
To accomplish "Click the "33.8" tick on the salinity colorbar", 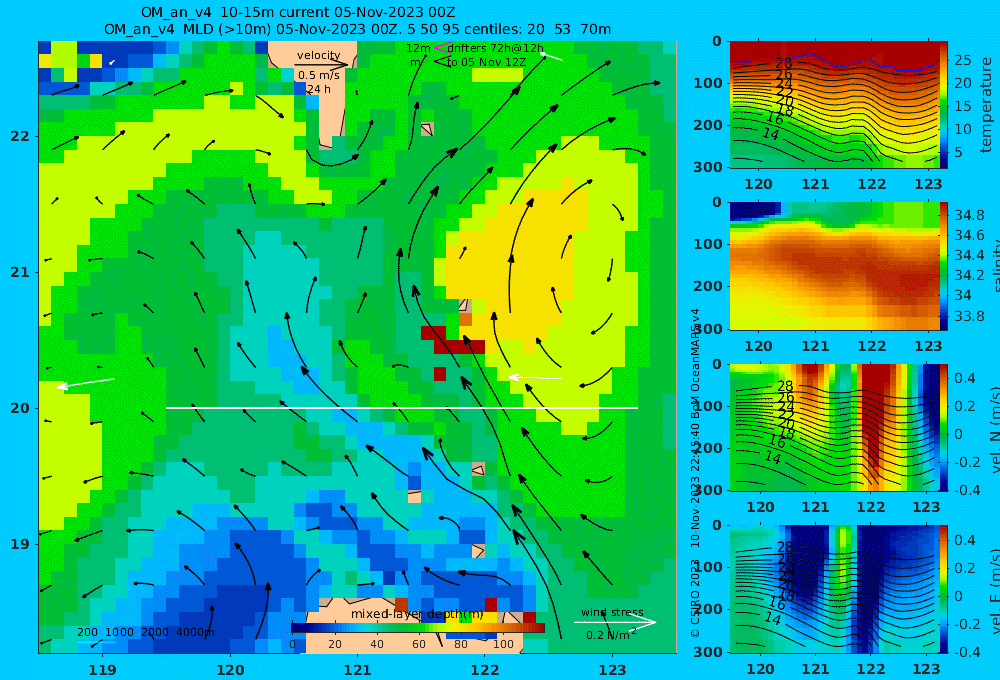I will [x=969, y=315].
